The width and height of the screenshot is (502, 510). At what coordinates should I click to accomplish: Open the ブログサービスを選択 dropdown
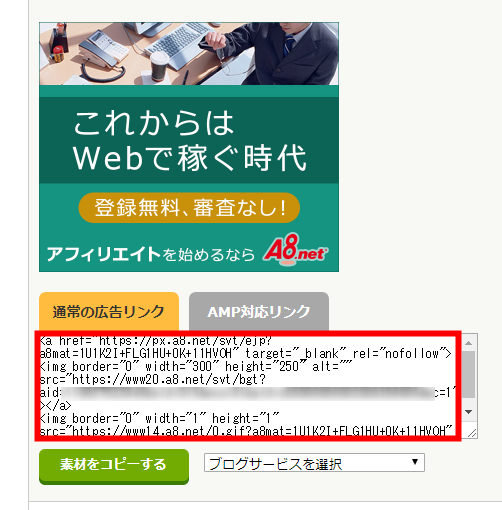click(314, 463)
